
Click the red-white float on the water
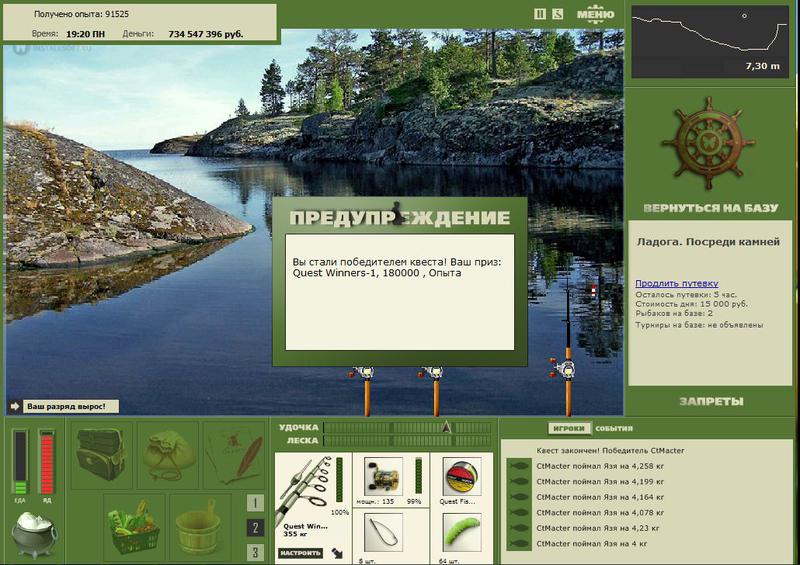(x=593, y=290)
